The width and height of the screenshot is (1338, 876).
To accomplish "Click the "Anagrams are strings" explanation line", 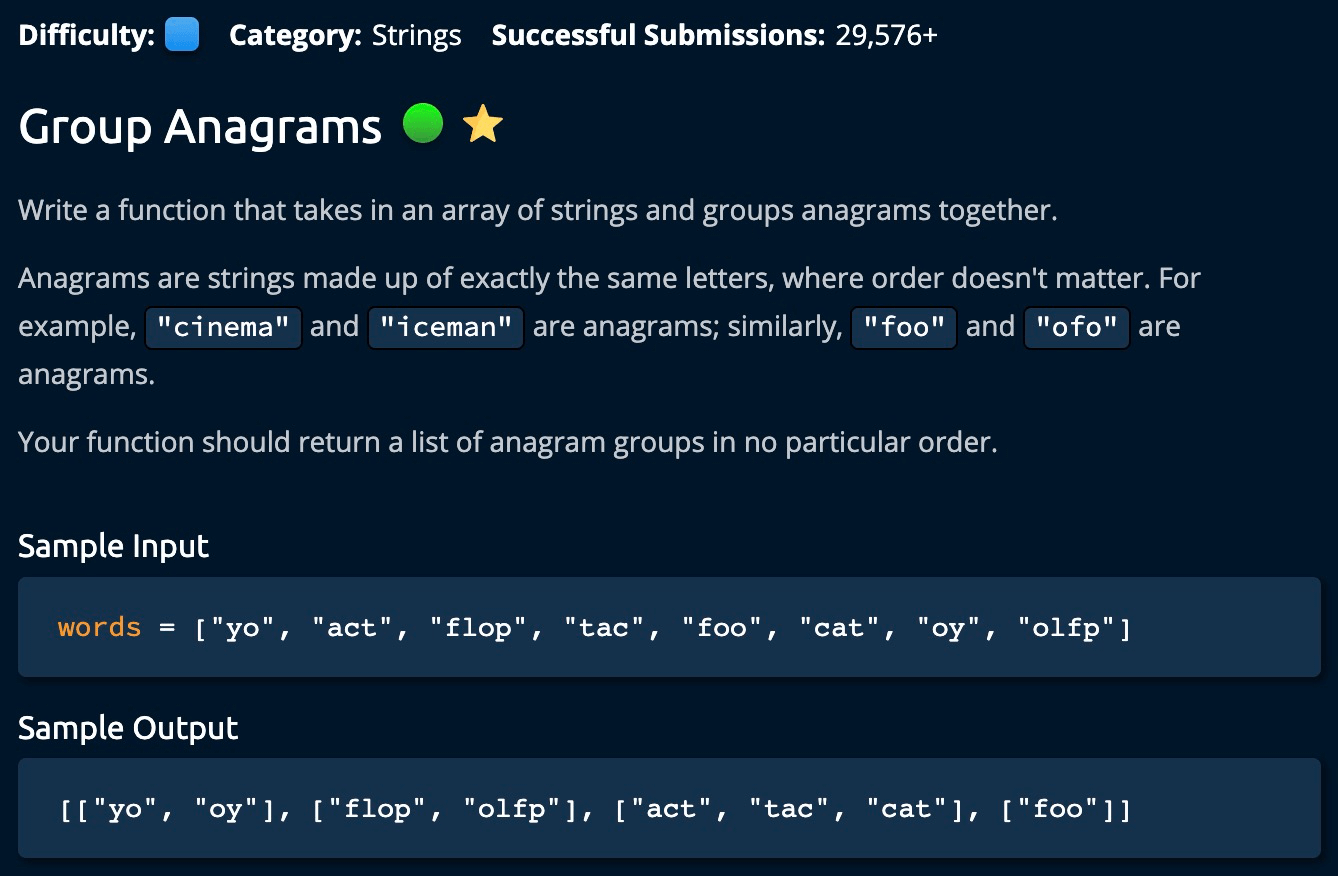I will pos(608,278).
